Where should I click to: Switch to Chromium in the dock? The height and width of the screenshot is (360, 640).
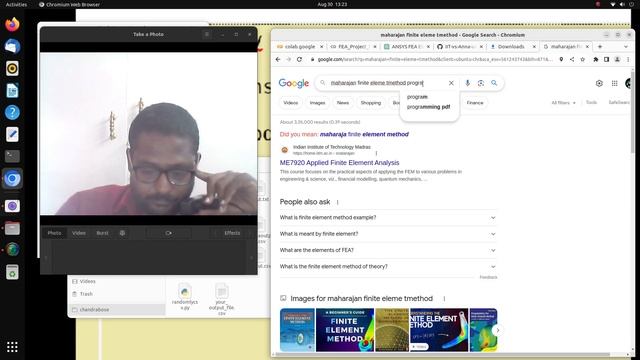click(12, 179)
